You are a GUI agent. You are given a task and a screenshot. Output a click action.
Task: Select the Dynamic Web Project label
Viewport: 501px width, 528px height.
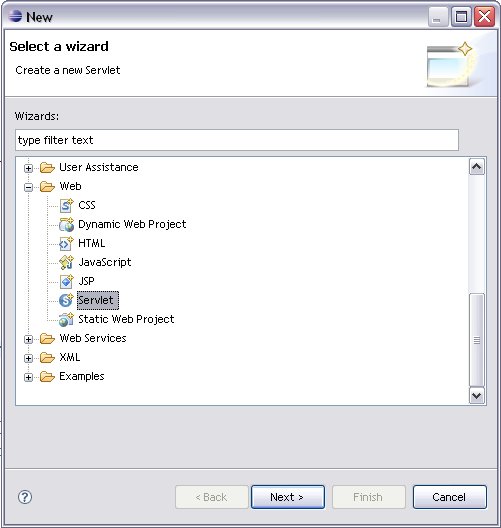tap(132, 224)
